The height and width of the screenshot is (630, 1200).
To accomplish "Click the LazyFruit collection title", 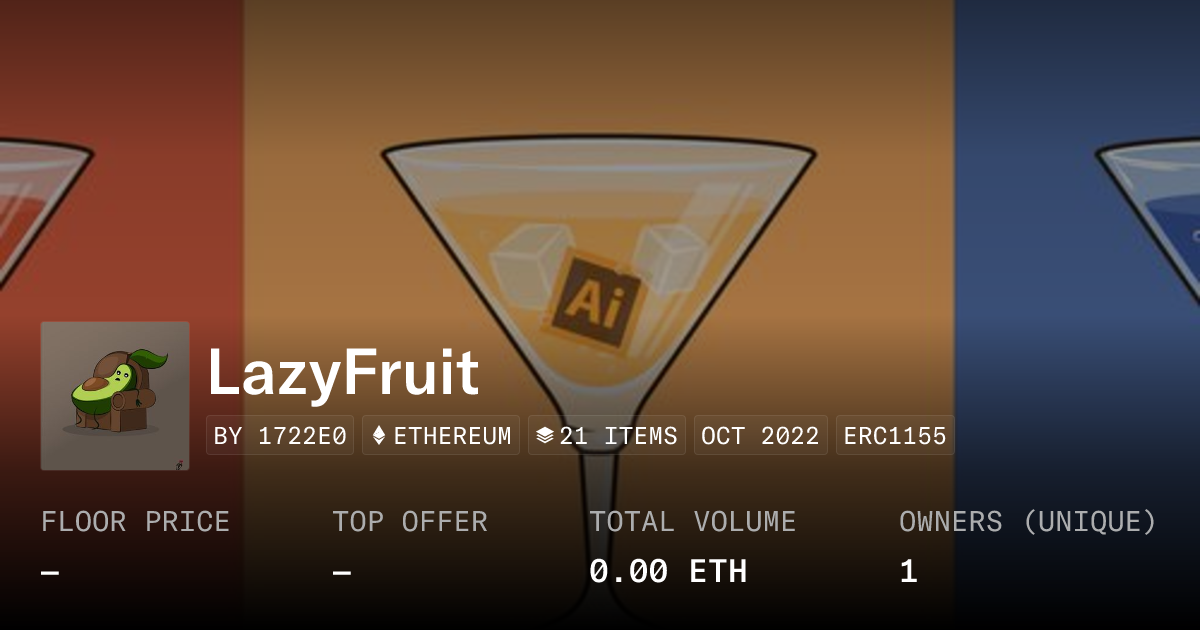I will click(x=343, y=373).
